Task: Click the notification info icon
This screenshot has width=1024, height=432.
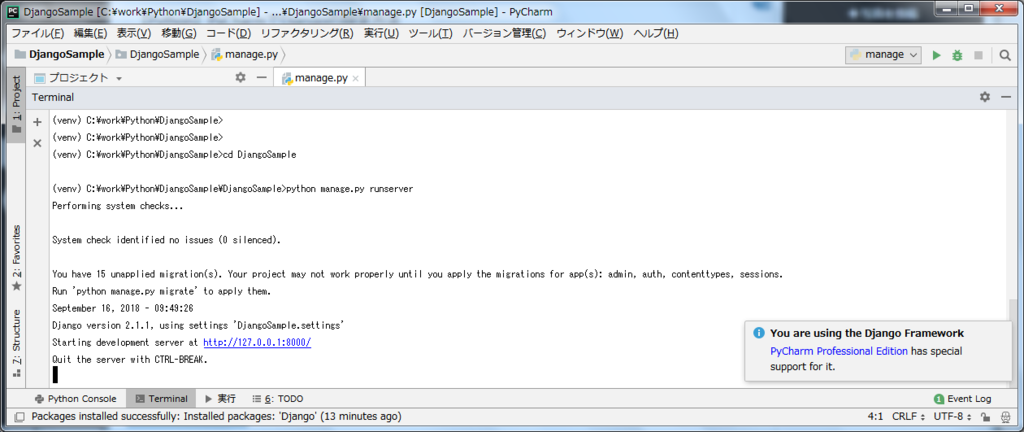Action: [759, 333]
